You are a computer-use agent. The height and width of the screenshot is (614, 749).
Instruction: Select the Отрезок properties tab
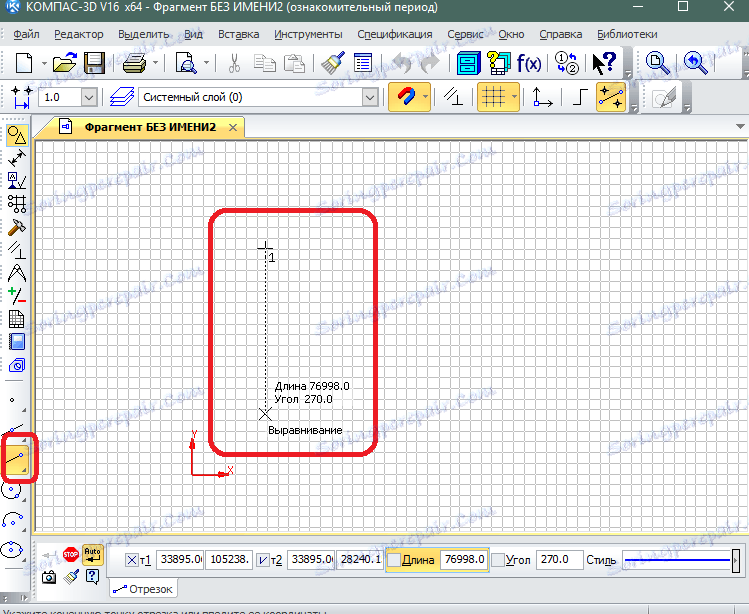point(143,589)
